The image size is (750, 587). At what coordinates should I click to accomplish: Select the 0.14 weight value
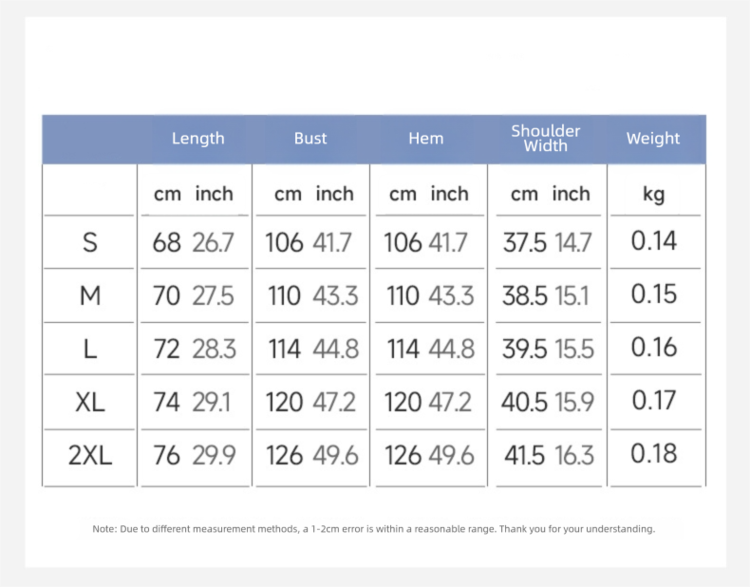(x=654, y=241)
